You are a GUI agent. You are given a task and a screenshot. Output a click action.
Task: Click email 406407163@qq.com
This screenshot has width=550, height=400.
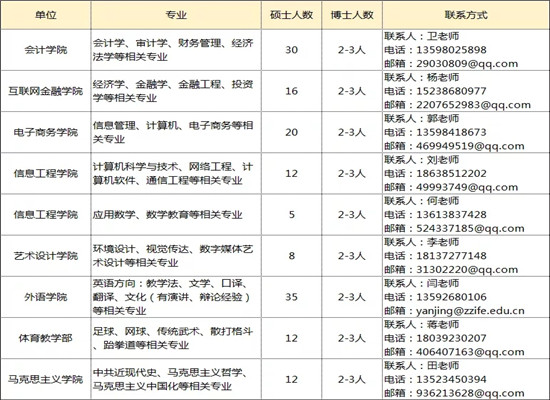[470, 352]
